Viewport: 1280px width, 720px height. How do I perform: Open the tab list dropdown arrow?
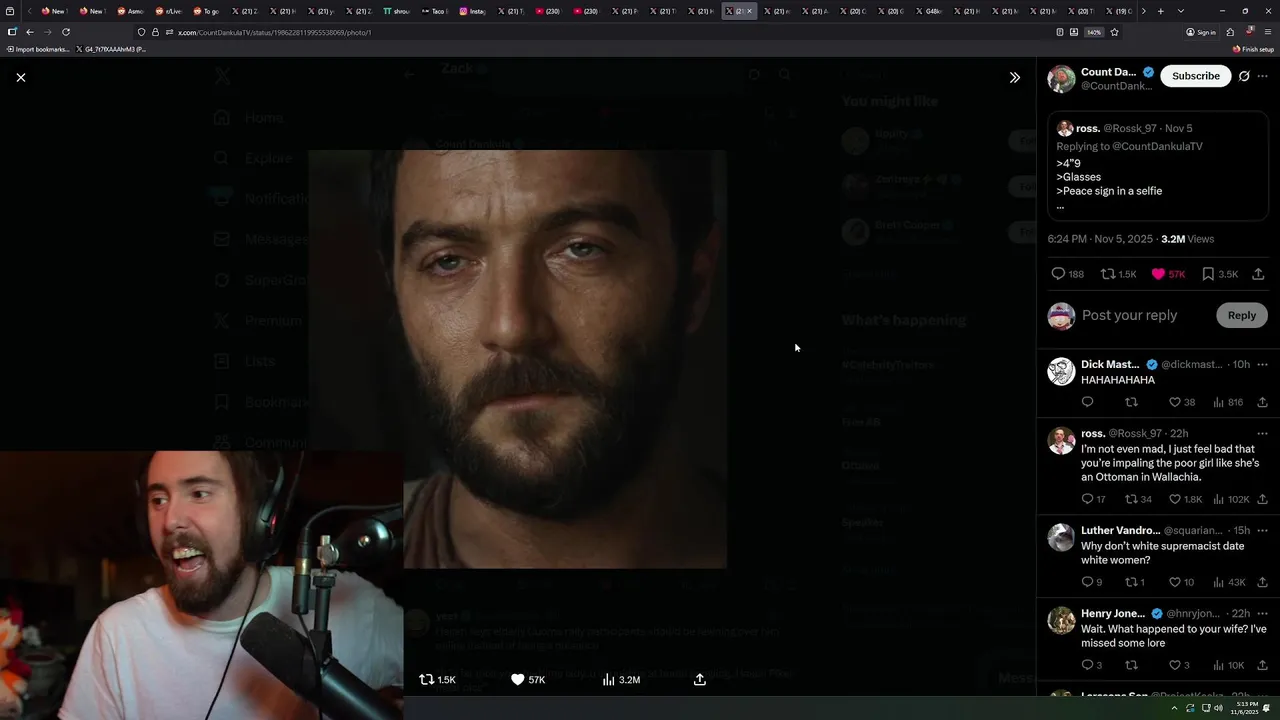click(x=1181, y=11)
